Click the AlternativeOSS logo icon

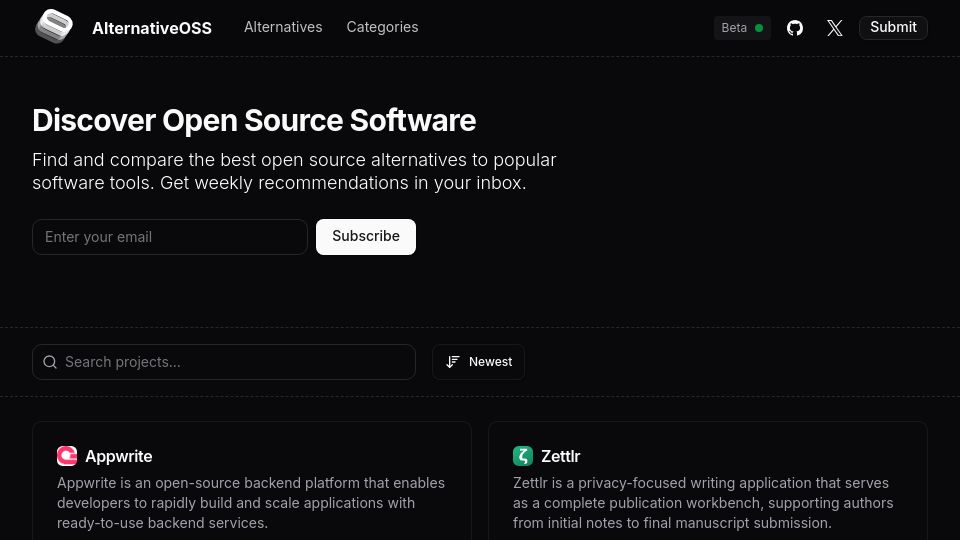54,27
